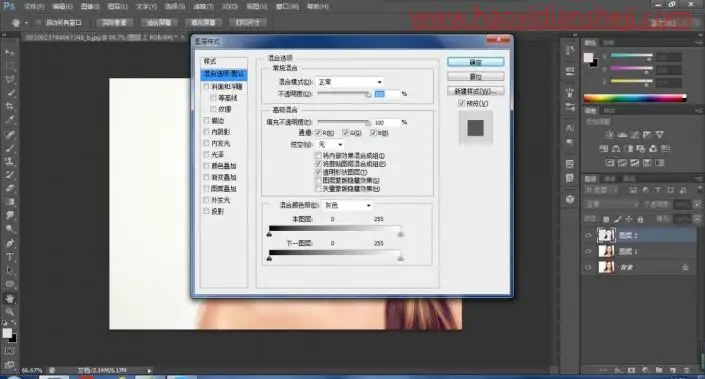Open the 滤镜 menu
This screenshot has height=379, width=705.
tap(203, 6)
